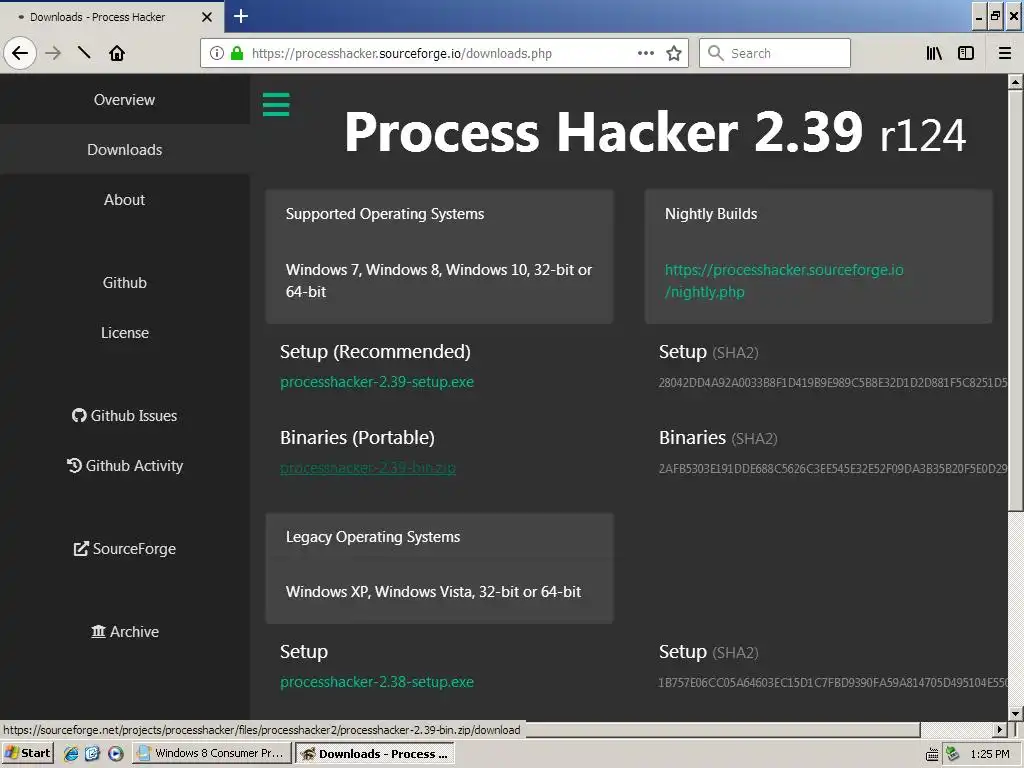This screenshot has height=768, width=1024.
Task: Download processhacker-2.39-bin.zip portable binaries
Action: click(368, 468)
